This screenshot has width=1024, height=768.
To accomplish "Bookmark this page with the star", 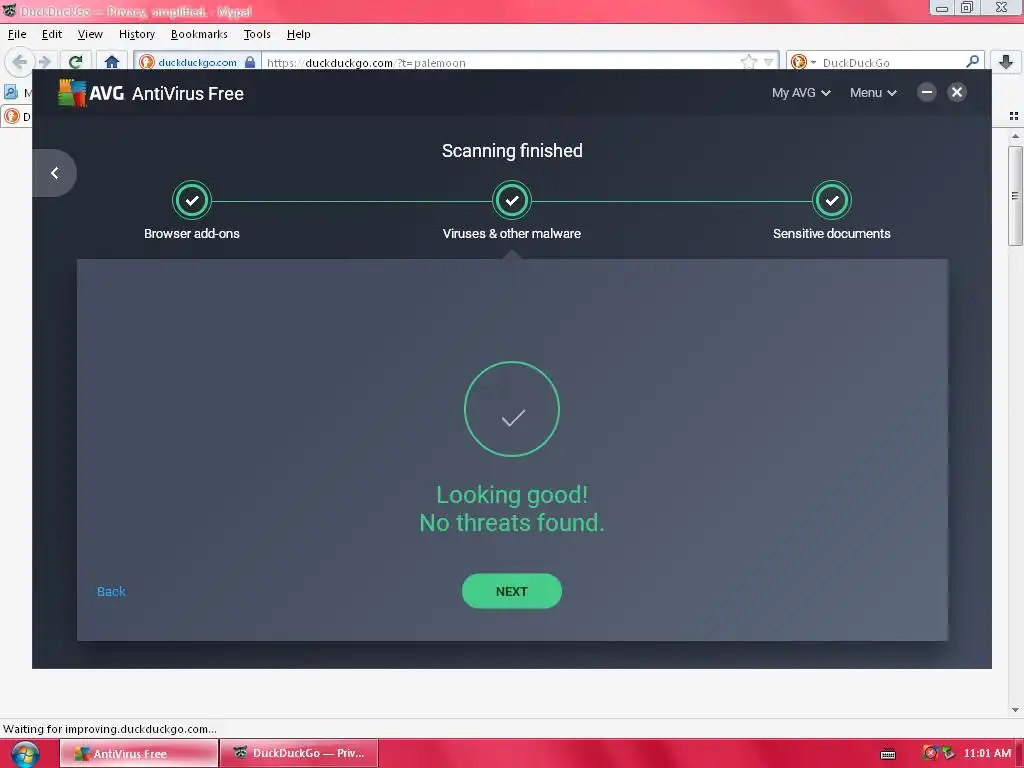I will (749, 62).
